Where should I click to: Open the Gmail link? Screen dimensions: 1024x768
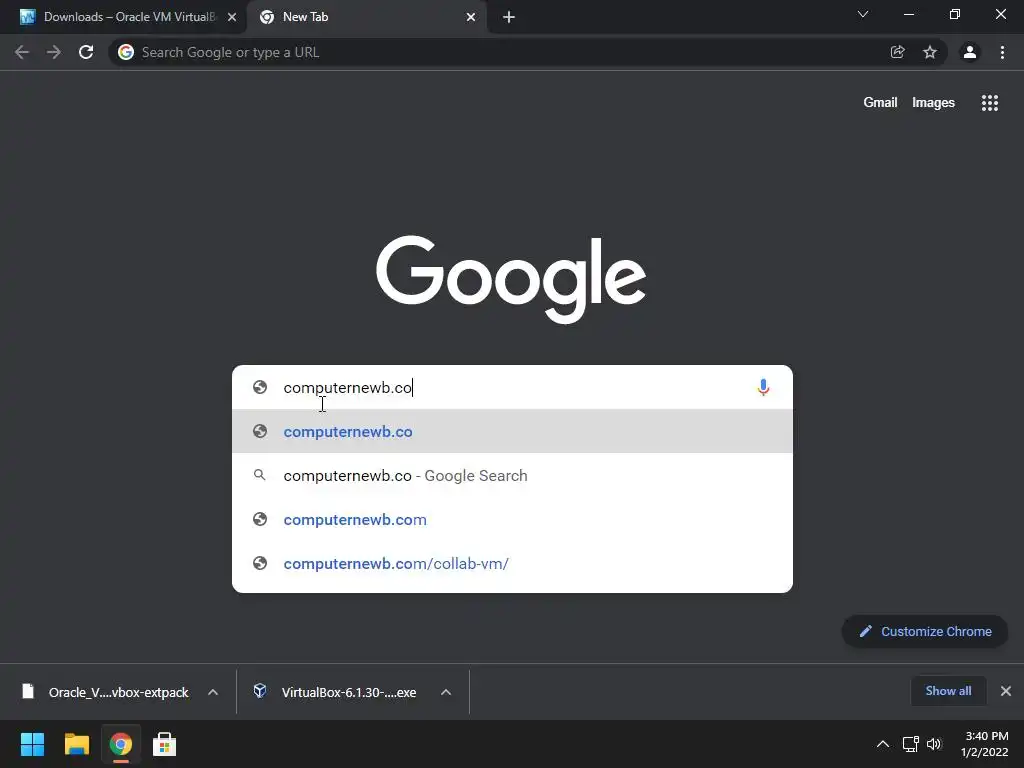click(880, 103)
